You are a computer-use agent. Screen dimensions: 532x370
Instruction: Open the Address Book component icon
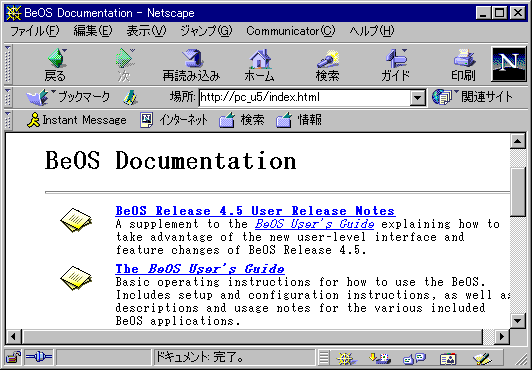point(448,358)
